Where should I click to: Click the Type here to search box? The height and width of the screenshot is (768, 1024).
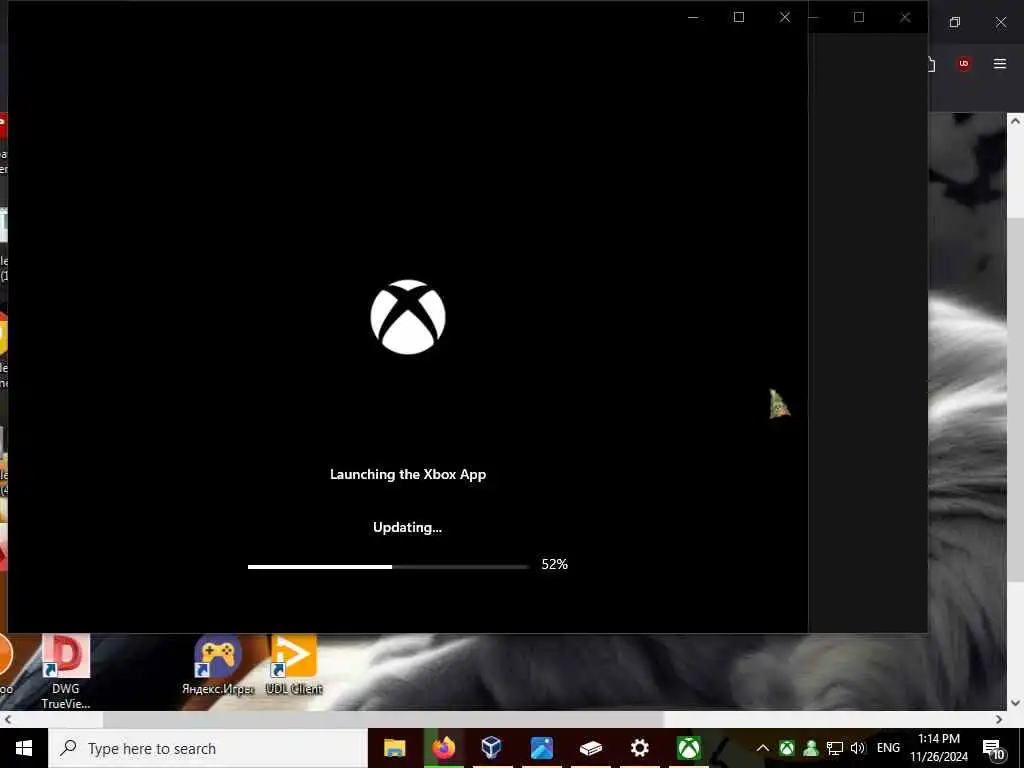208,748
